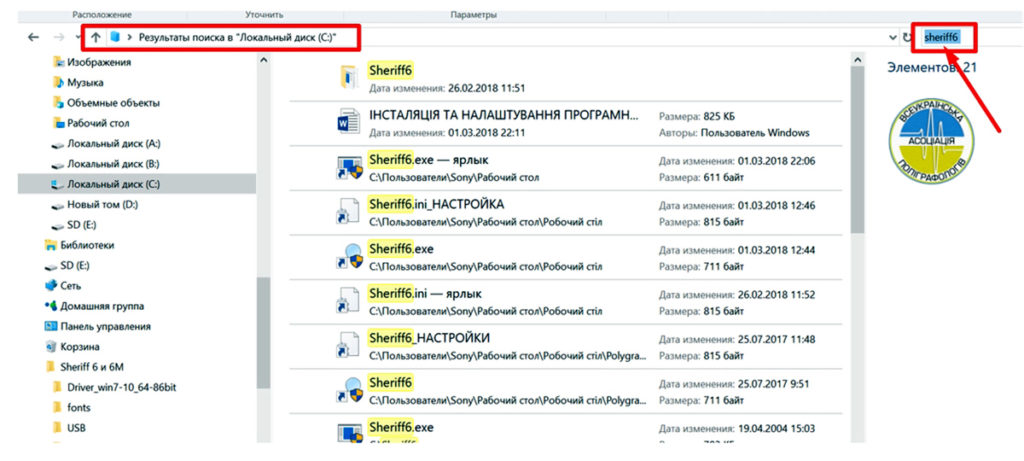Open Новый том (D:) in navigation pane
This screenshot has height=461, width=1024.
pos(102,204)
